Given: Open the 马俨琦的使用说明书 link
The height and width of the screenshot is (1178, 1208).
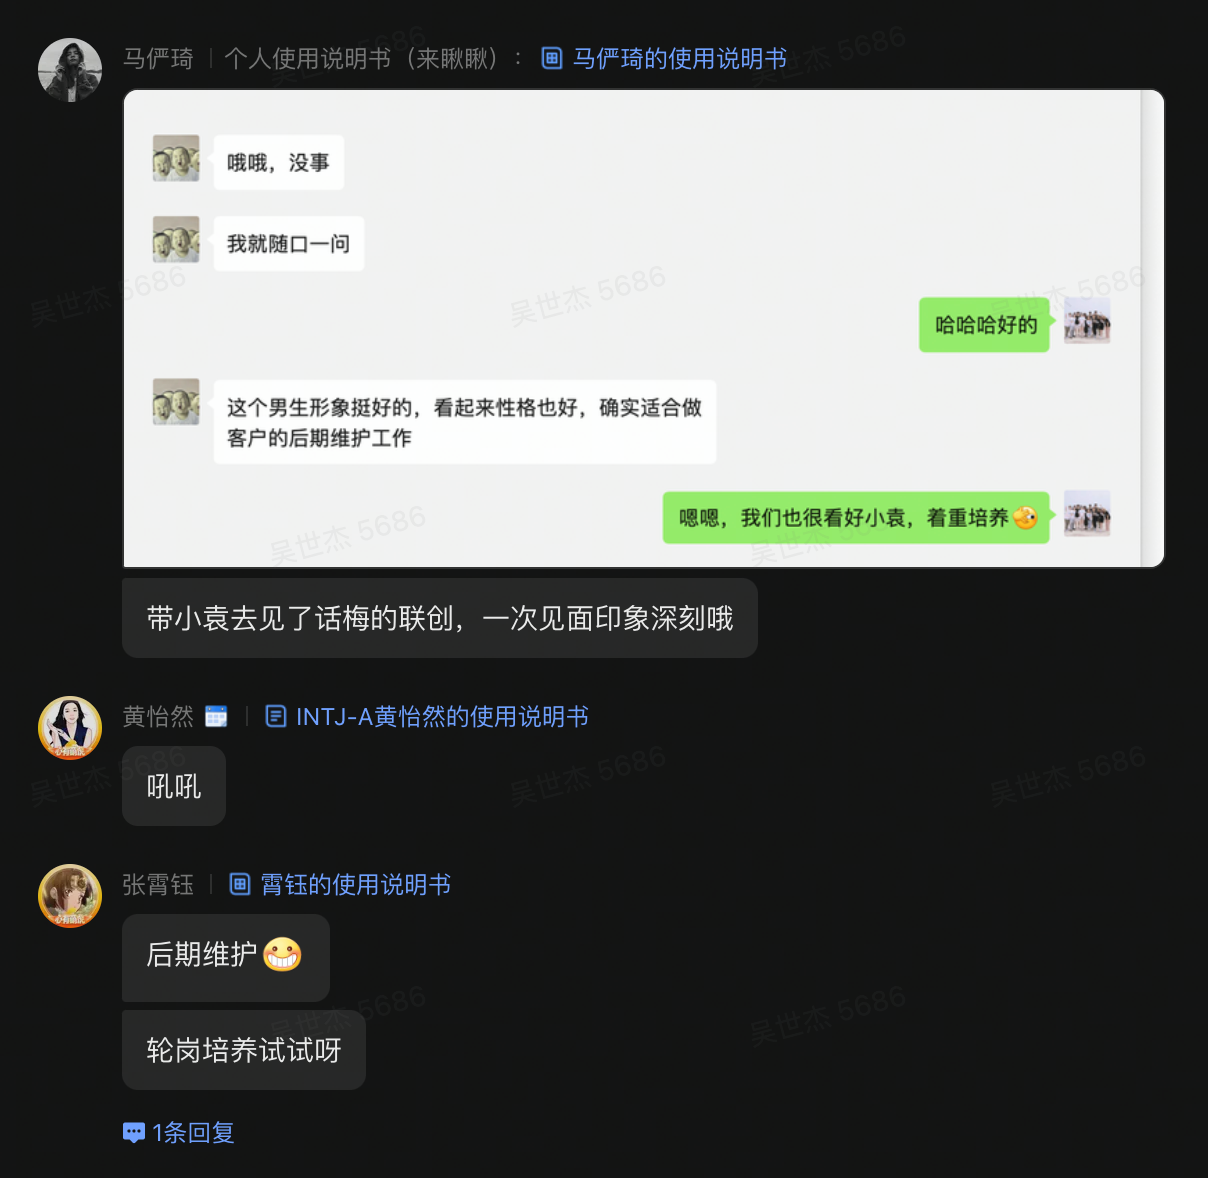Looking at the screenshot, I should coord(679,58).
